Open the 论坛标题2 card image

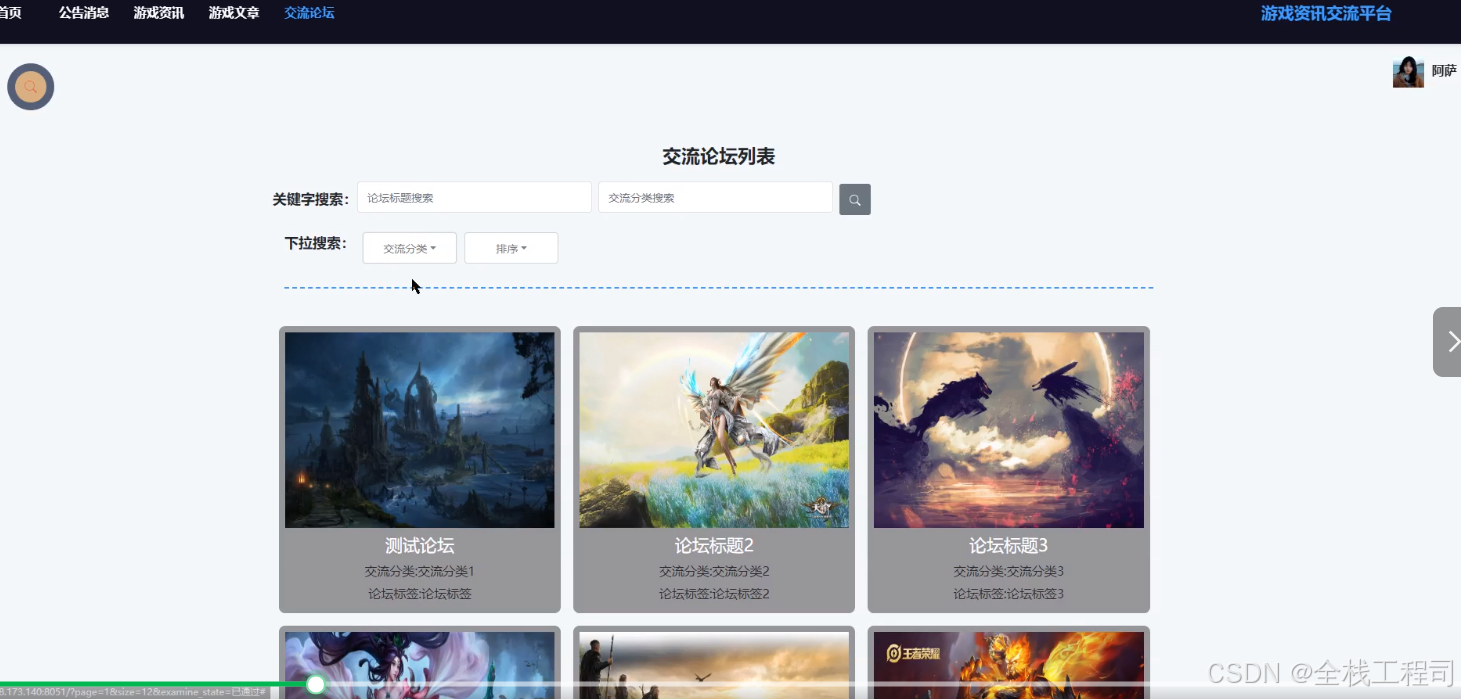click(x=714, y=430)
